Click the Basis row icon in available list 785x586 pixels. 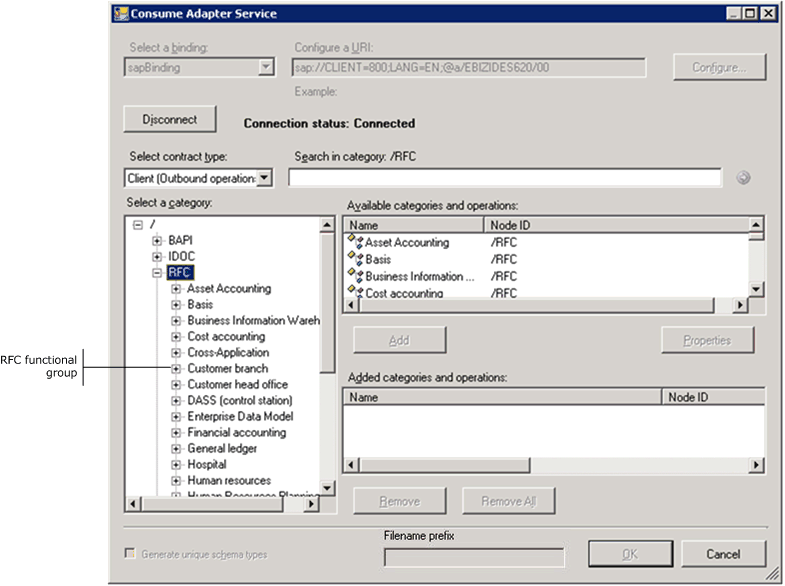click(x=355, y=259)
